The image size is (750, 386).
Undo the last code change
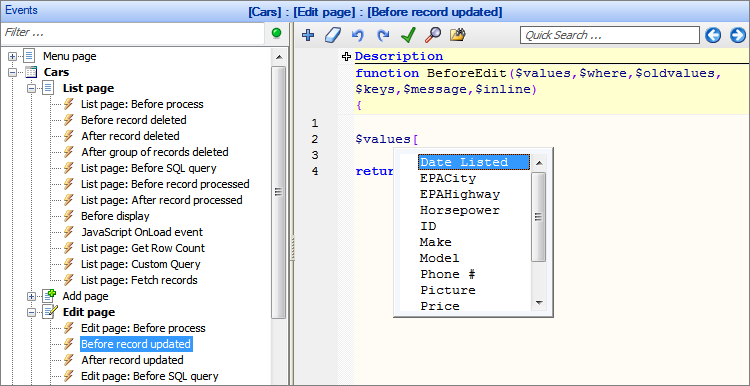(357, 35)
